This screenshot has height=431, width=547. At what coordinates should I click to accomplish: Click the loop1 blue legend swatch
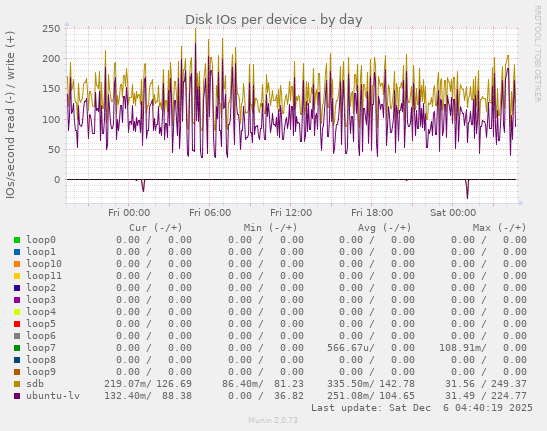pos(17,252)
